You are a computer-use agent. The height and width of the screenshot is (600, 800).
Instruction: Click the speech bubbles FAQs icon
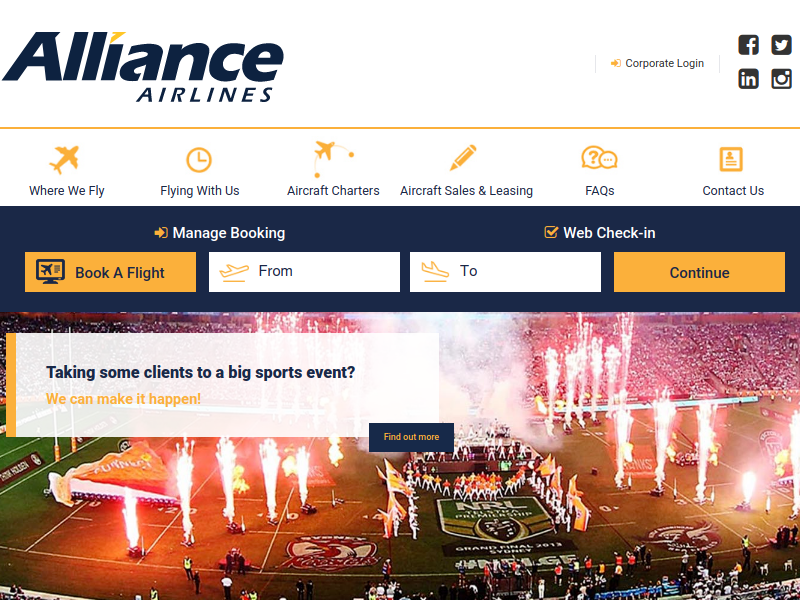coord(599,158)
